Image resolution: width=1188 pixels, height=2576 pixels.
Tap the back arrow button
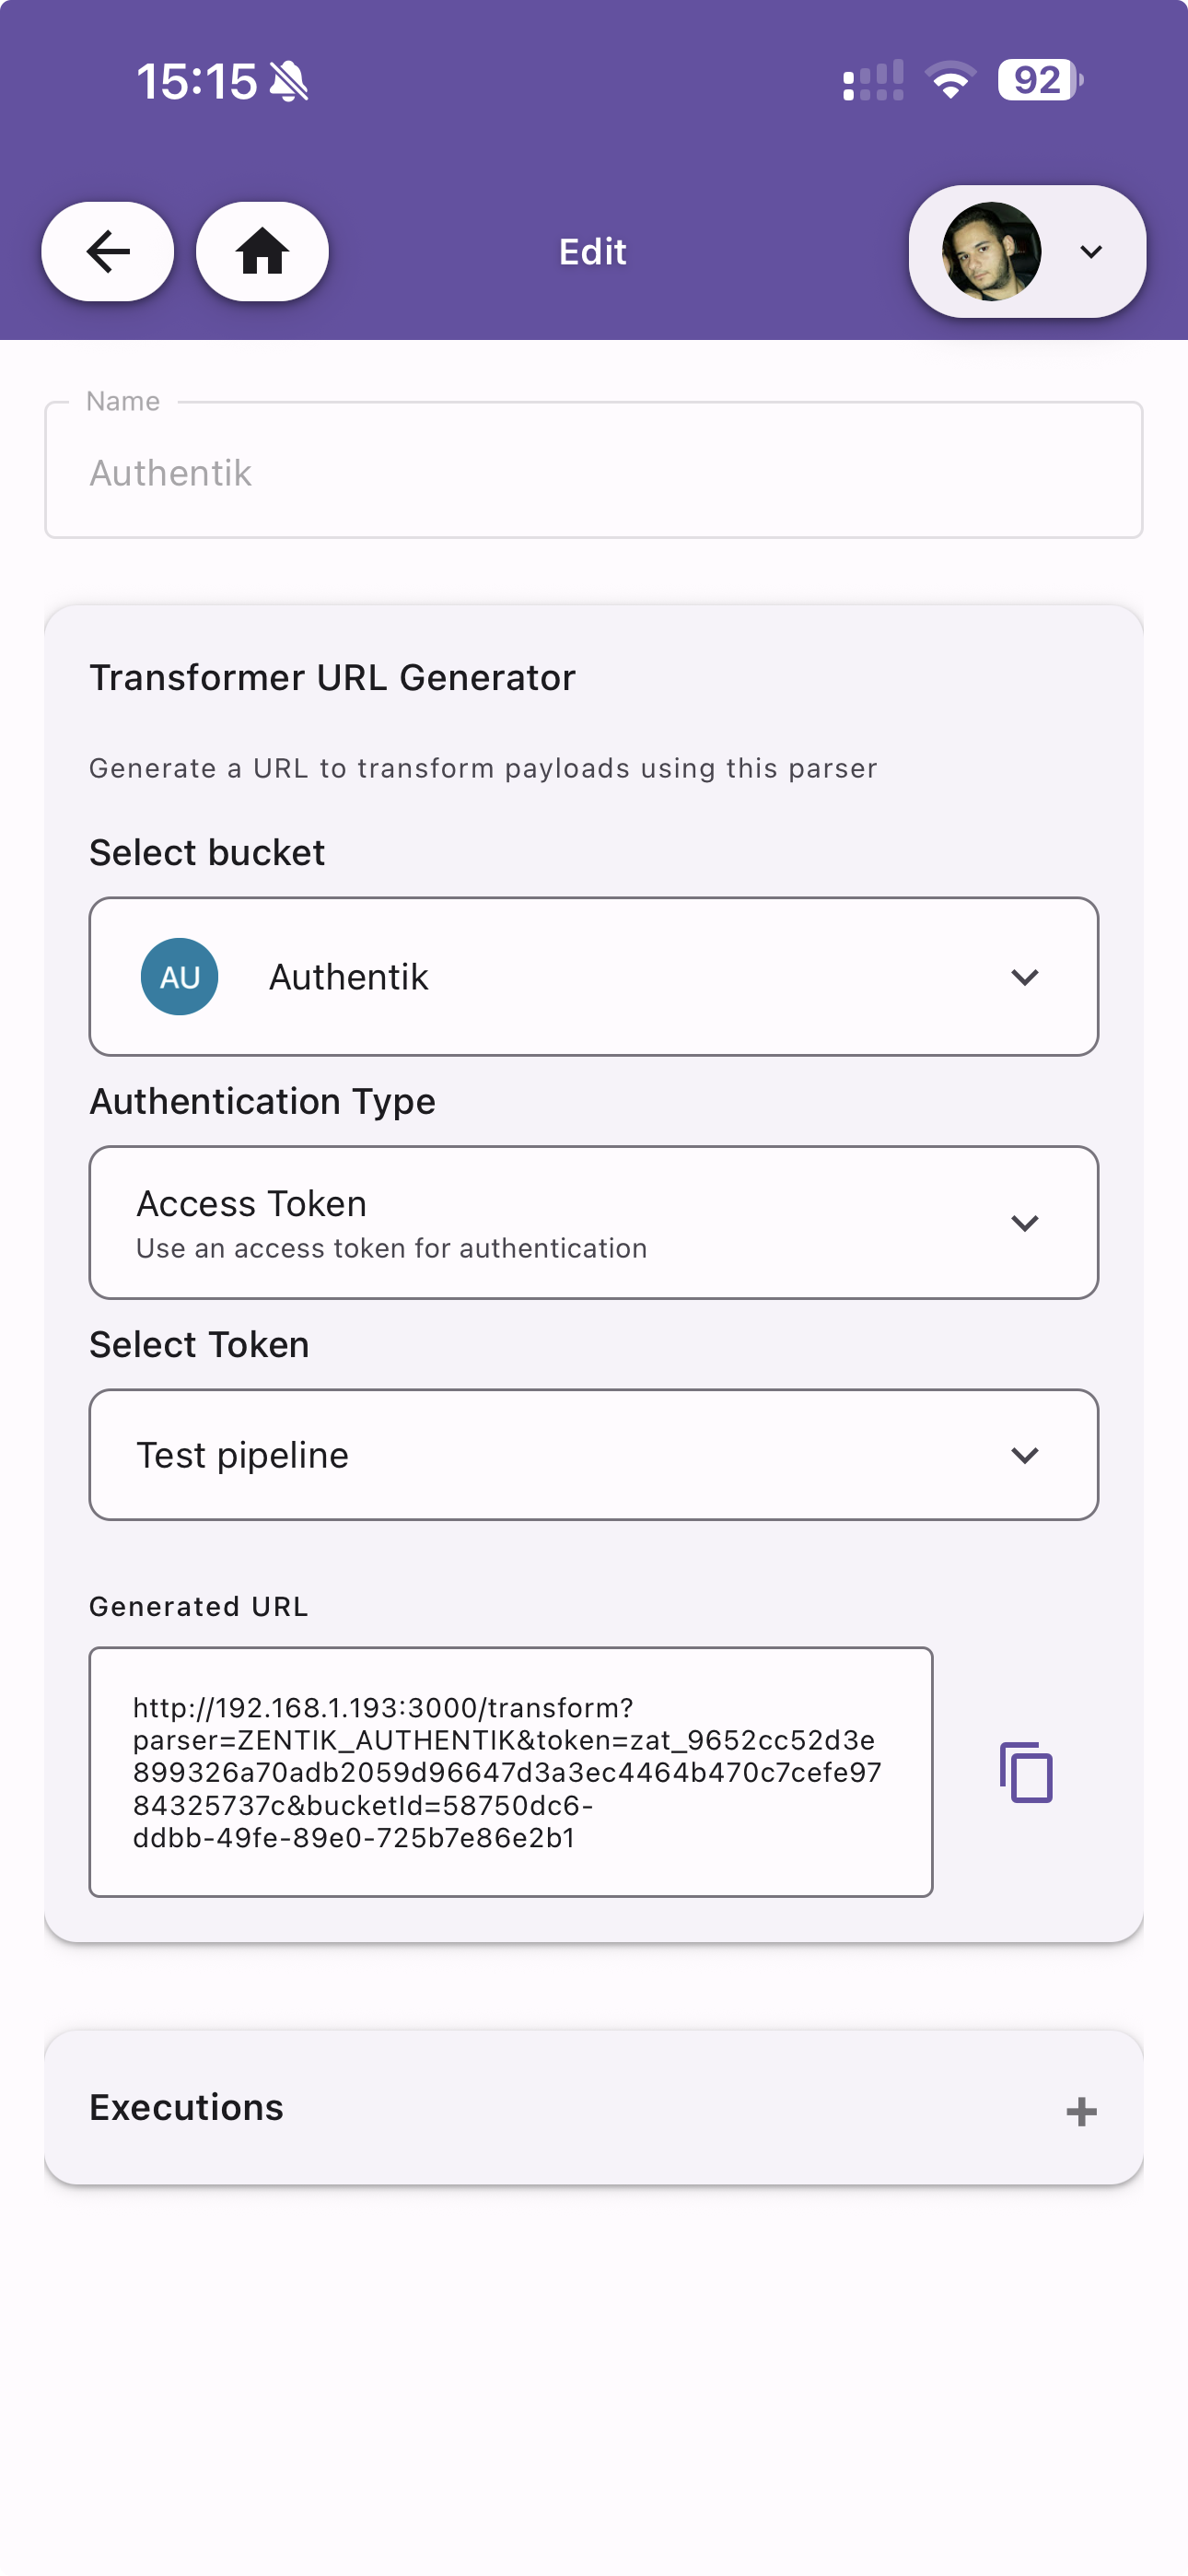click(x=108, y=251)
